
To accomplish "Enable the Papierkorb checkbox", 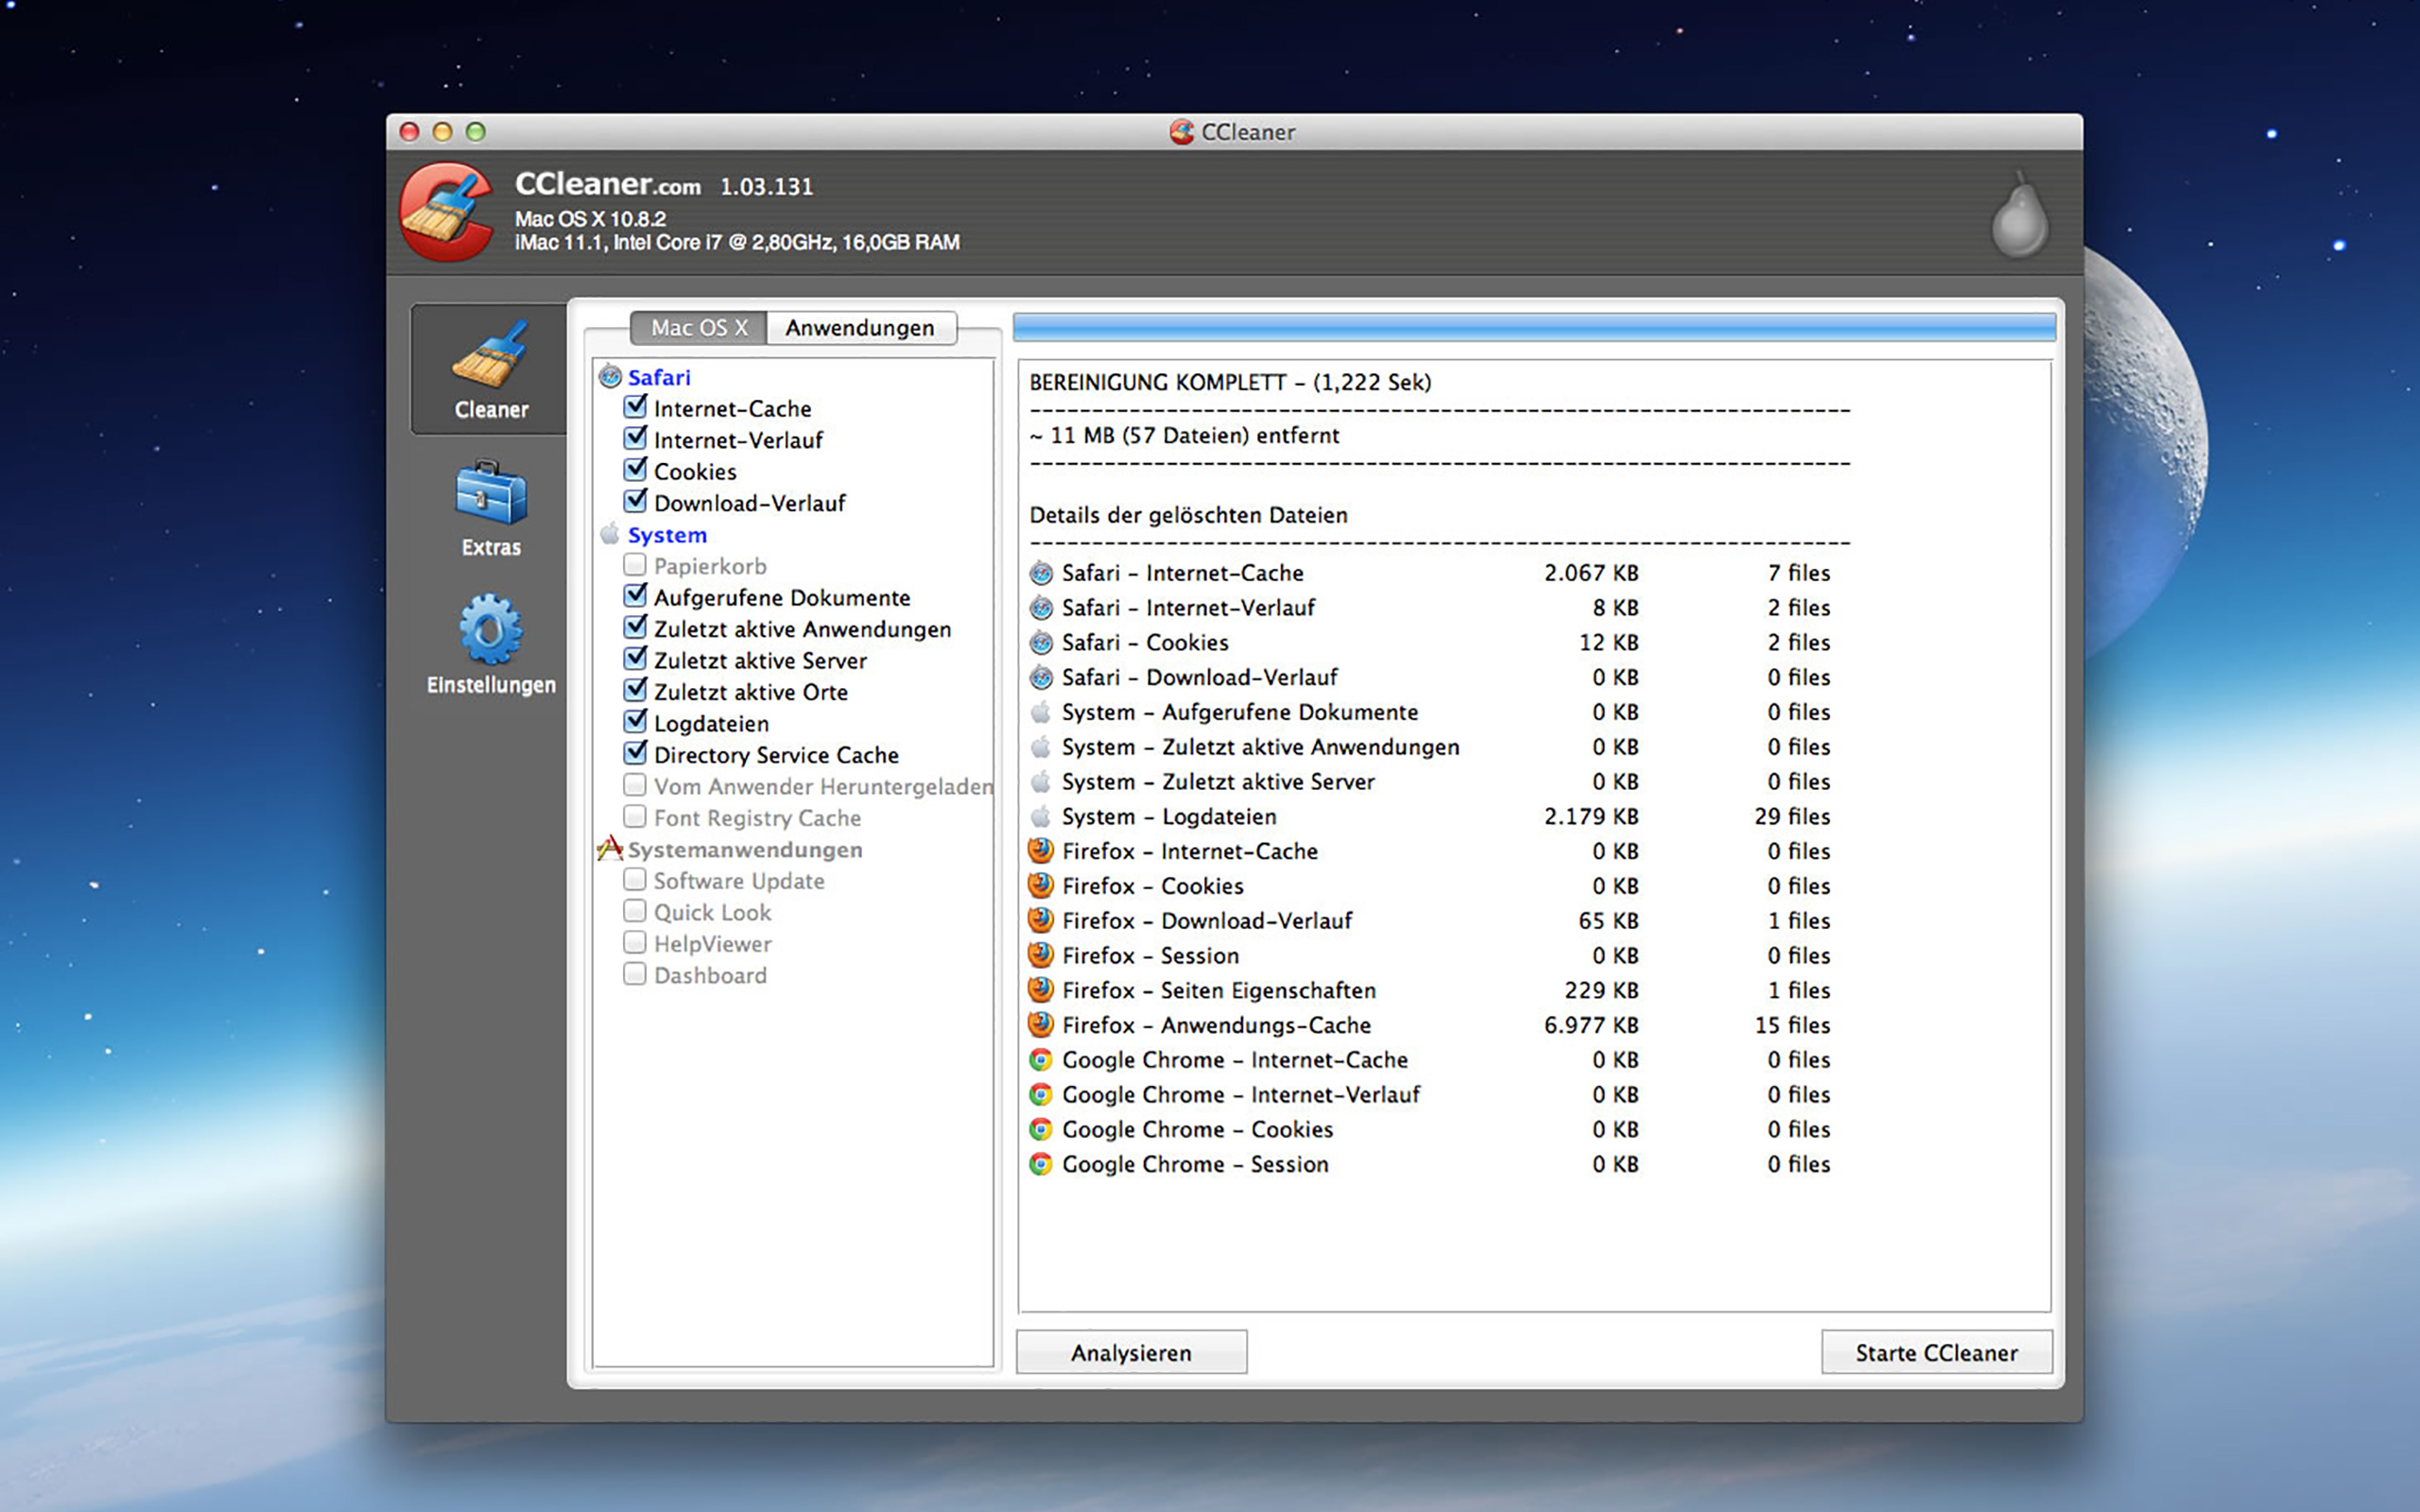I will (x=635, y=565).
